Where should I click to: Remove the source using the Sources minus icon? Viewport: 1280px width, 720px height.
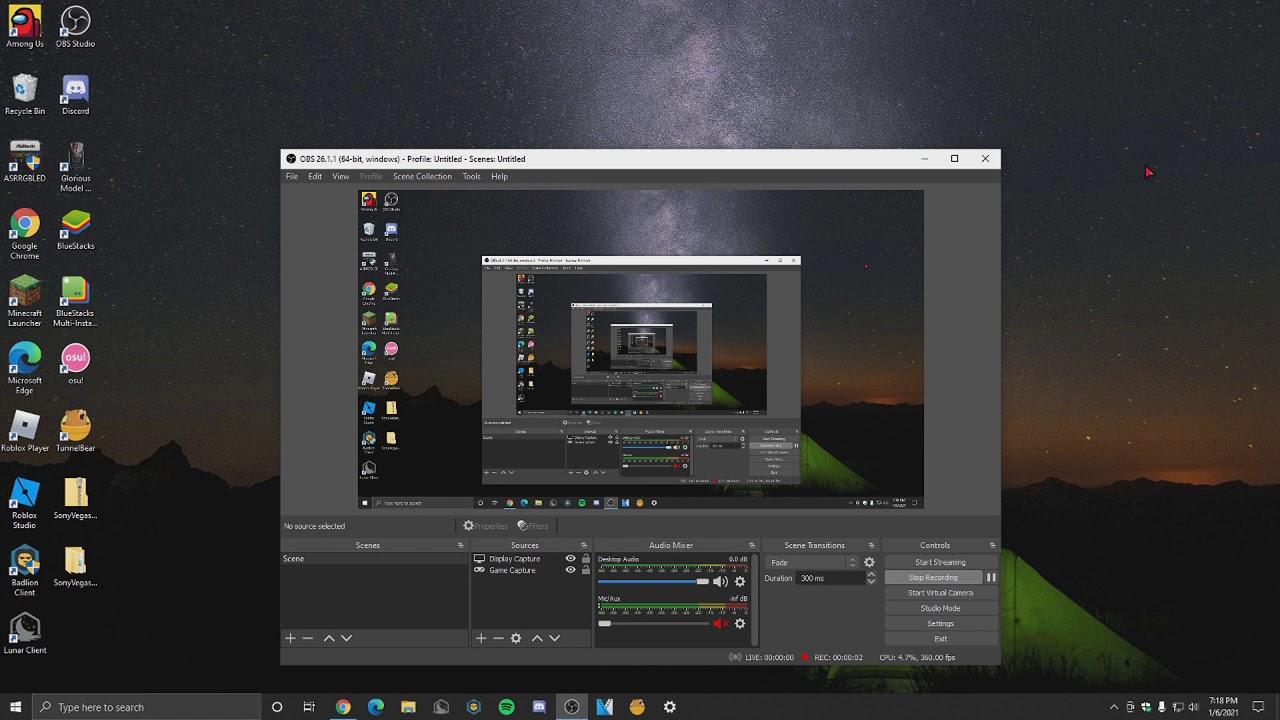[x=498, y=638]
